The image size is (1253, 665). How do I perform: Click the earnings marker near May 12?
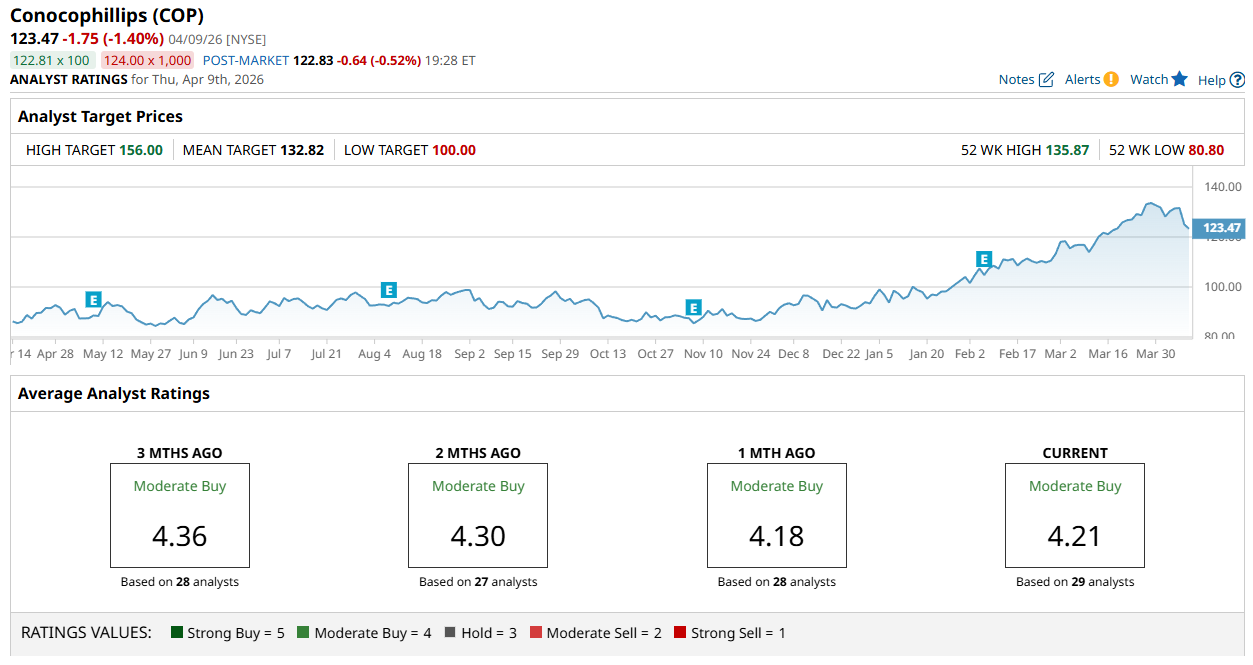93,299
